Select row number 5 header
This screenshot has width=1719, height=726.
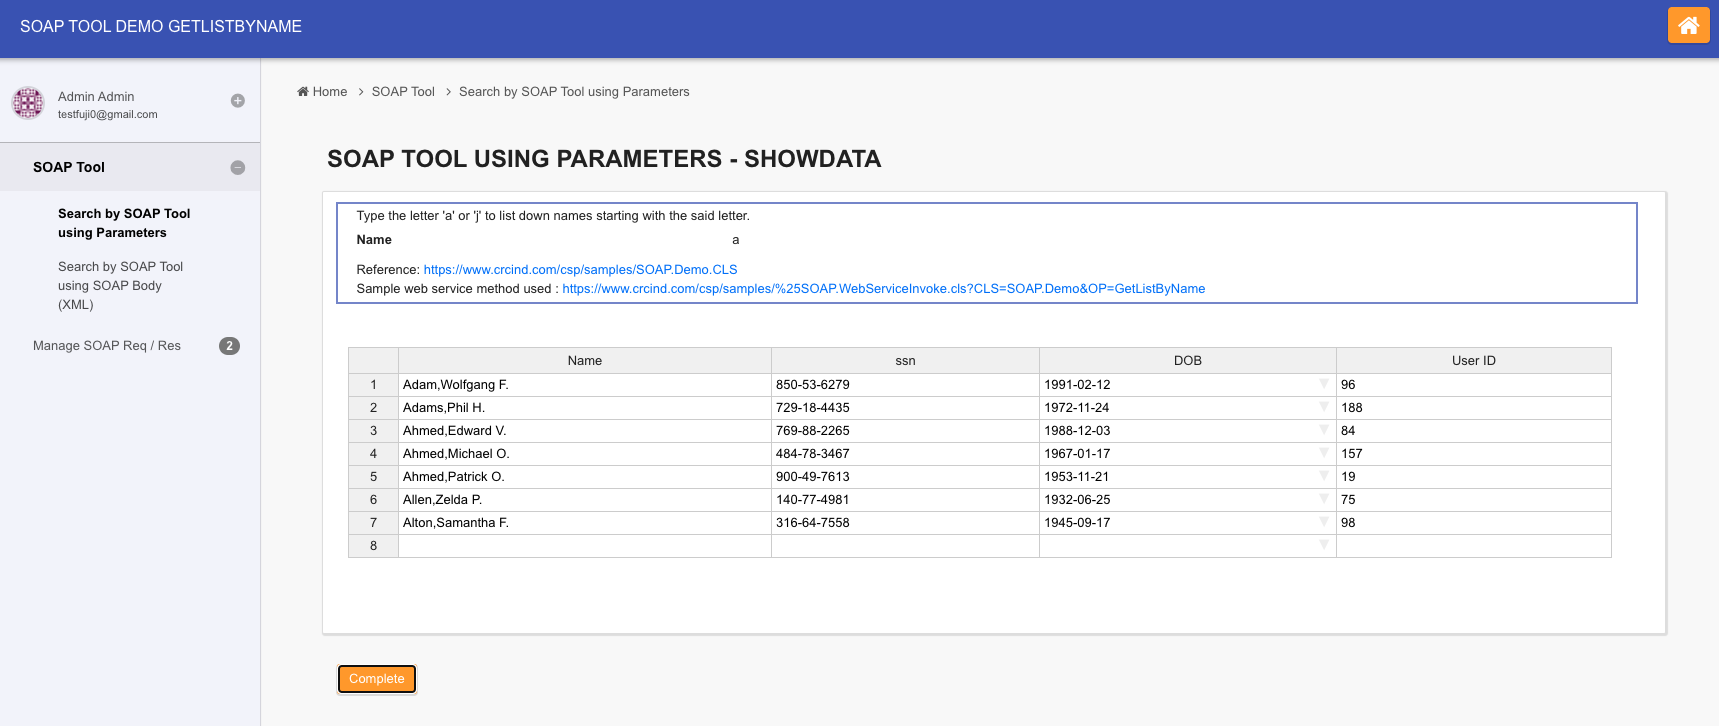click(373, 477)
